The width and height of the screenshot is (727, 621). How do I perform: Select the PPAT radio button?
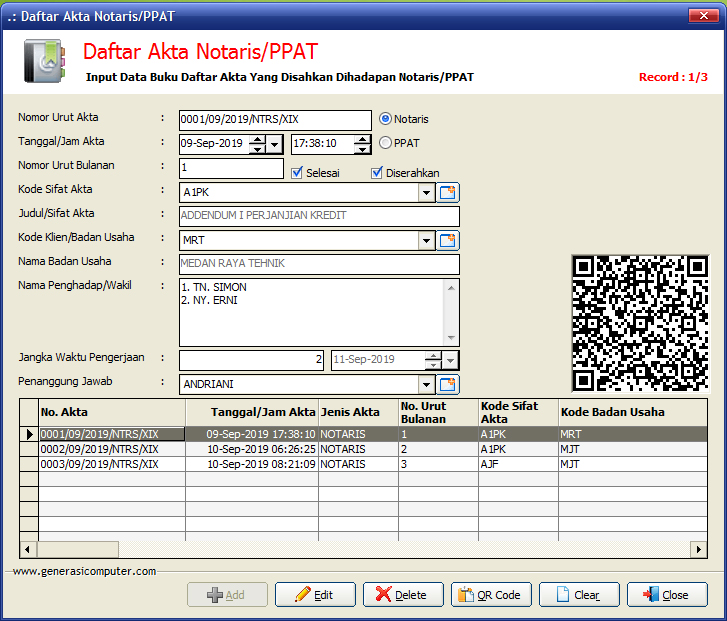[x=385, y=143]
